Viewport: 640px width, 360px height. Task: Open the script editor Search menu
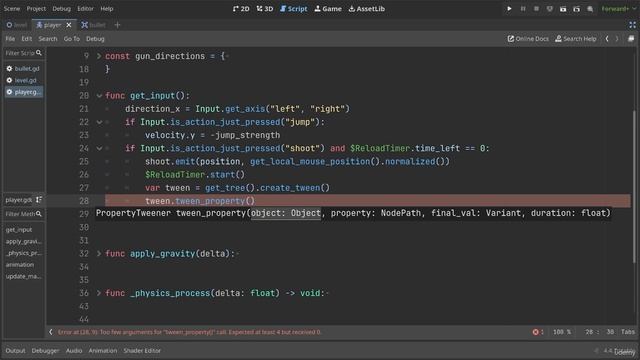pyautogui.click(x=48, y=39)
